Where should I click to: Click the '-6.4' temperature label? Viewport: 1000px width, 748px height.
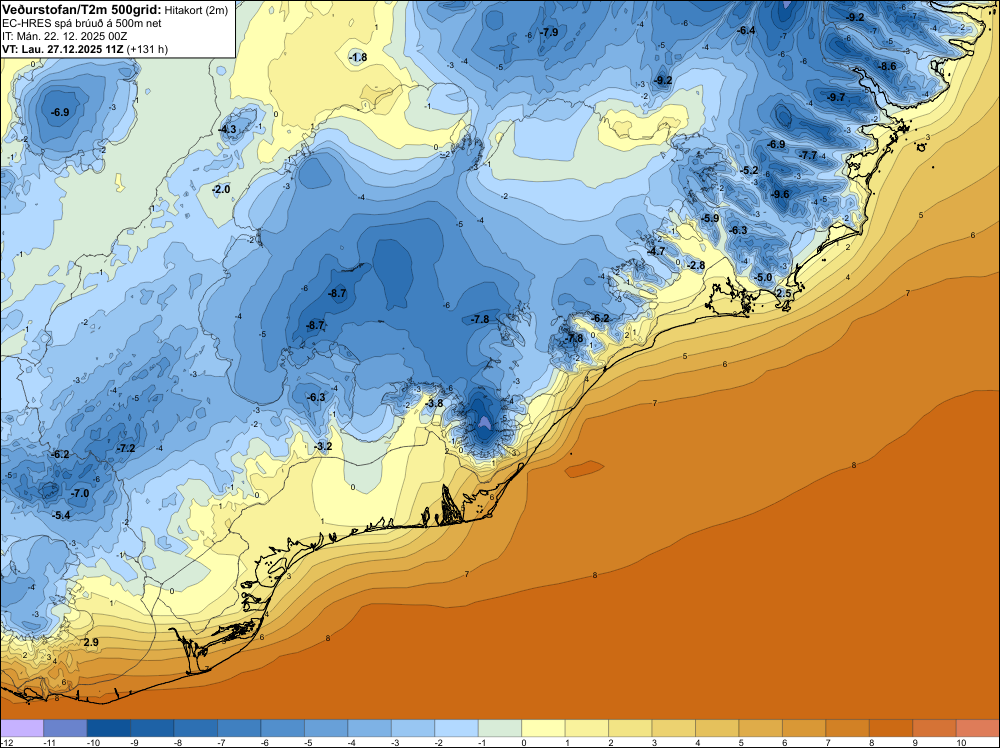[x=746, y=31]
